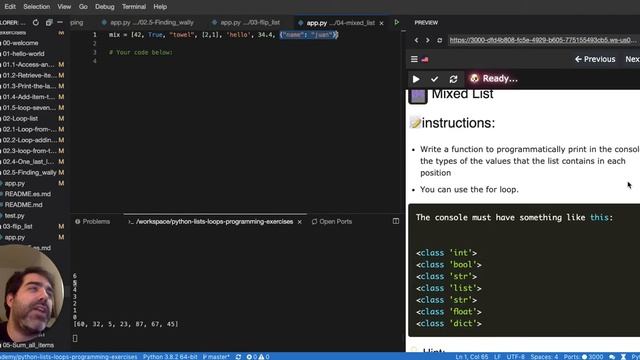Open app.py under 03-flip_list

(15, 237)
